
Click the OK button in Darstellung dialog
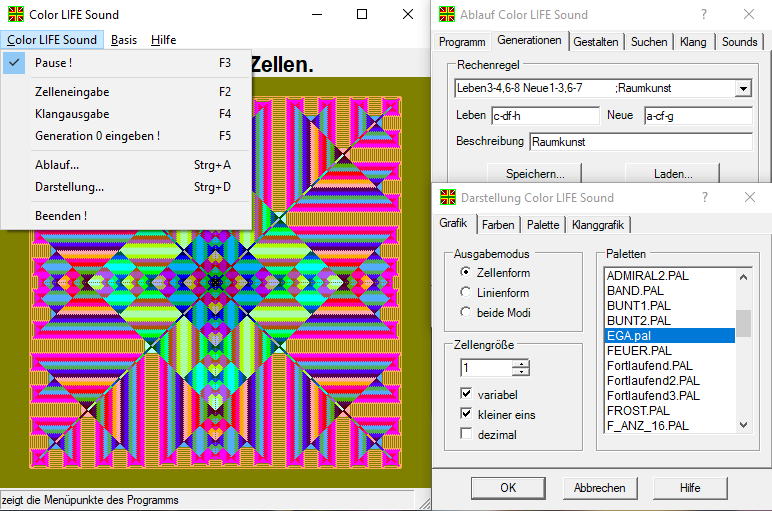point(508,488)
